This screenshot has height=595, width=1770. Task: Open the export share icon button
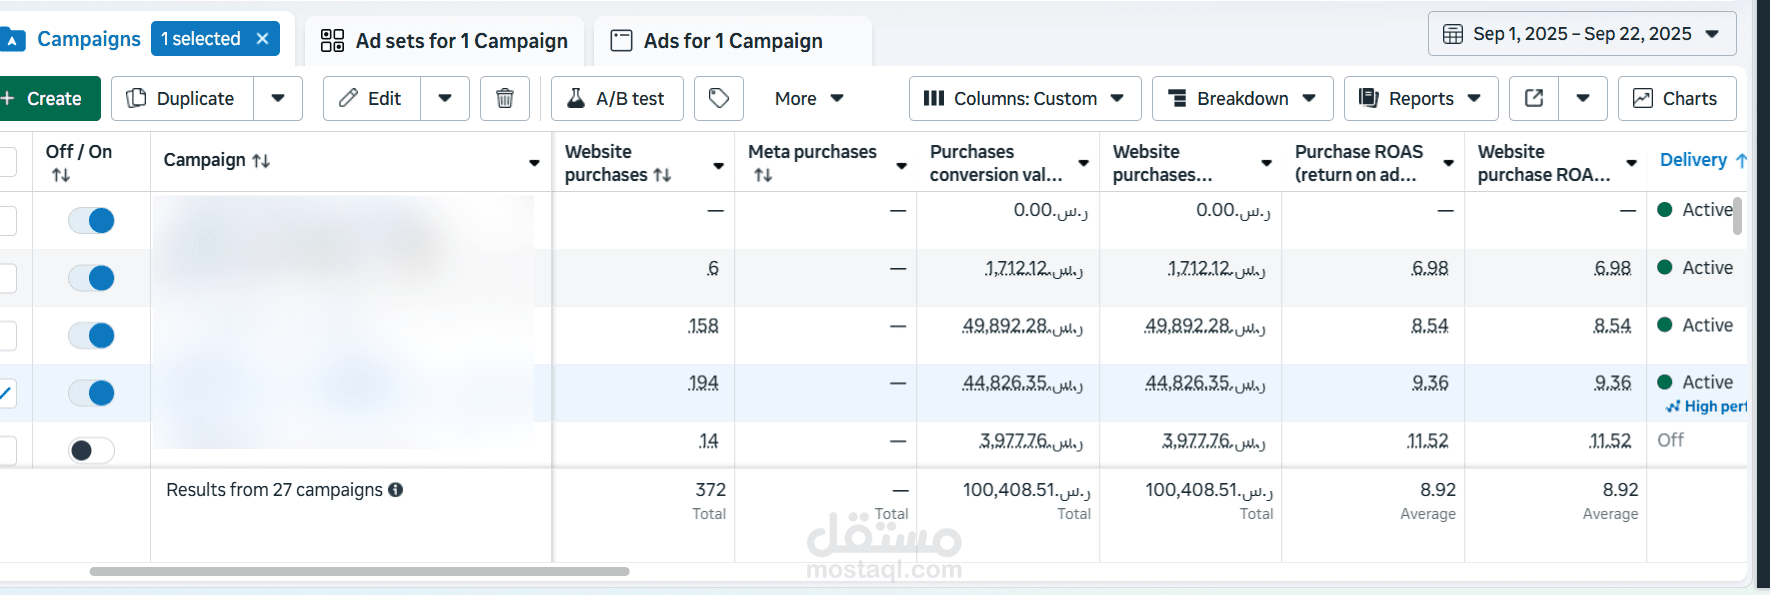click(x=1534, y=98)
